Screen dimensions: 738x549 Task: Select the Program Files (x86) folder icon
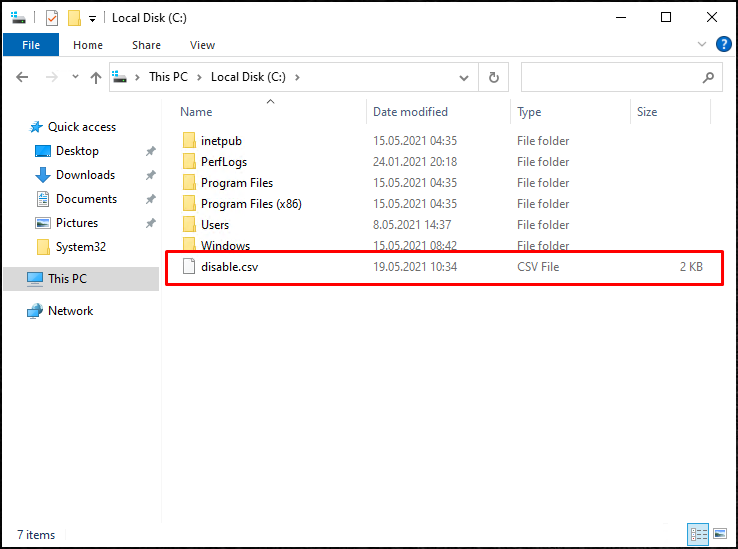coord(189,203)
